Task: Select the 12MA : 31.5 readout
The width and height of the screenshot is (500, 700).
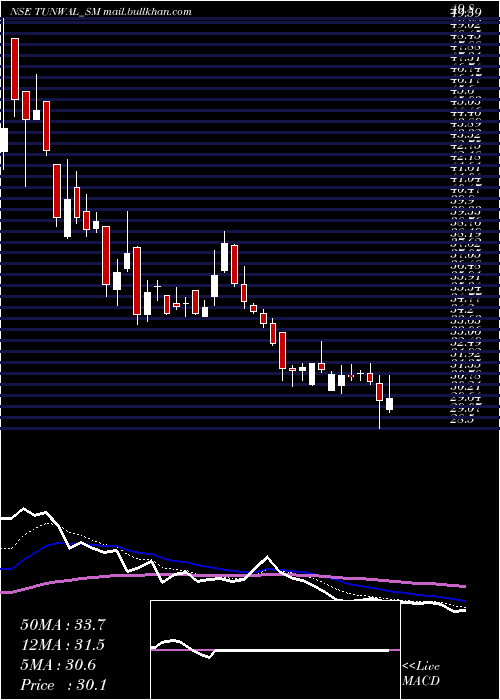Action: point(63,645)
